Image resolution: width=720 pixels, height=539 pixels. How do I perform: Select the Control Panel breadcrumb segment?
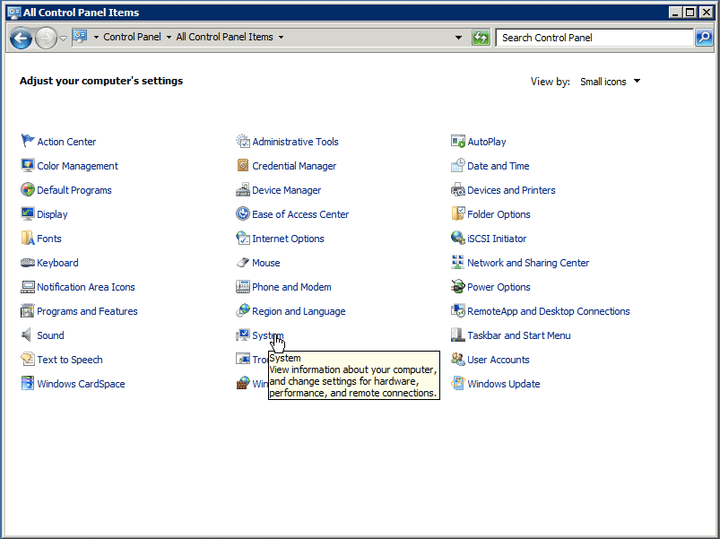pyautogui.click(x=132, y=37)
